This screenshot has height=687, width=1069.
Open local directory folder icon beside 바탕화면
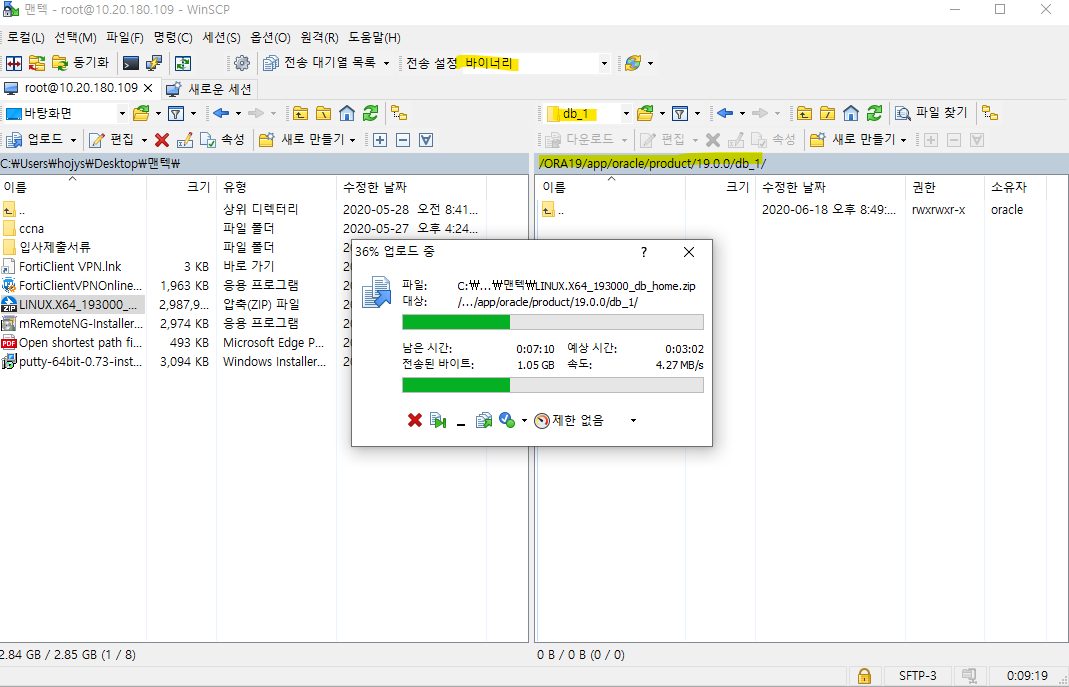point(141,113)
